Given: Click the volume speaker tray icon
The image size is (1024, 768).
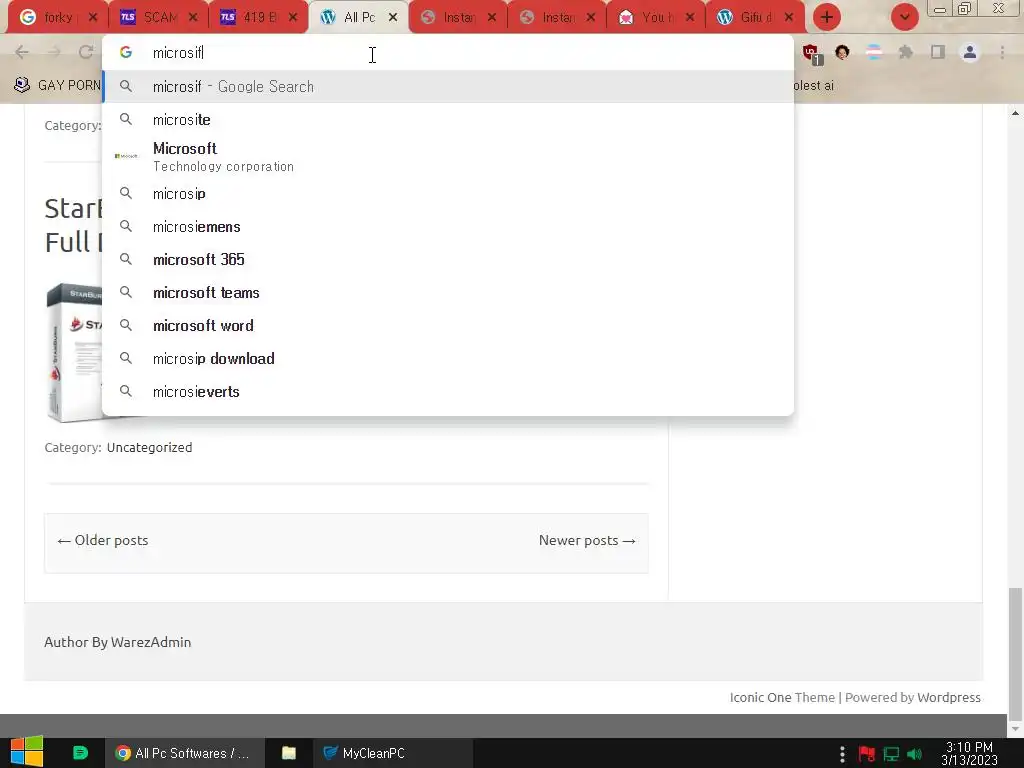Looking at the screenshot, I should [915, 754].
